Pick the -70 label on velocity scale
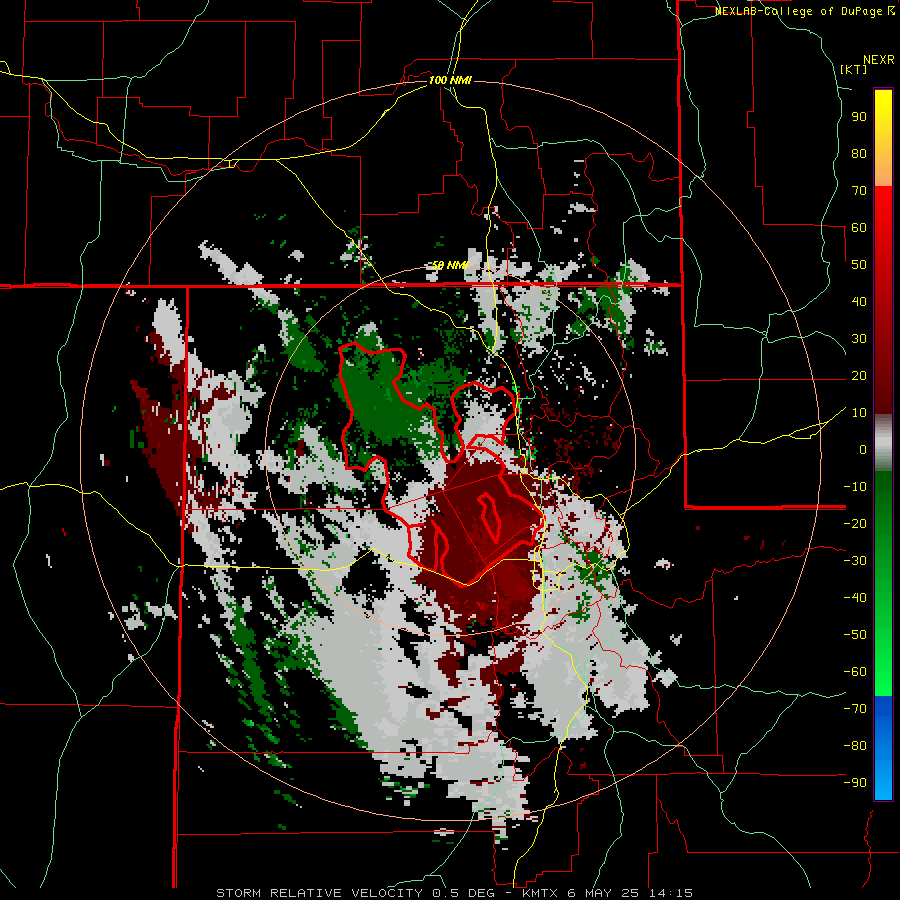The image size is (900, 900). coord(855,709)
